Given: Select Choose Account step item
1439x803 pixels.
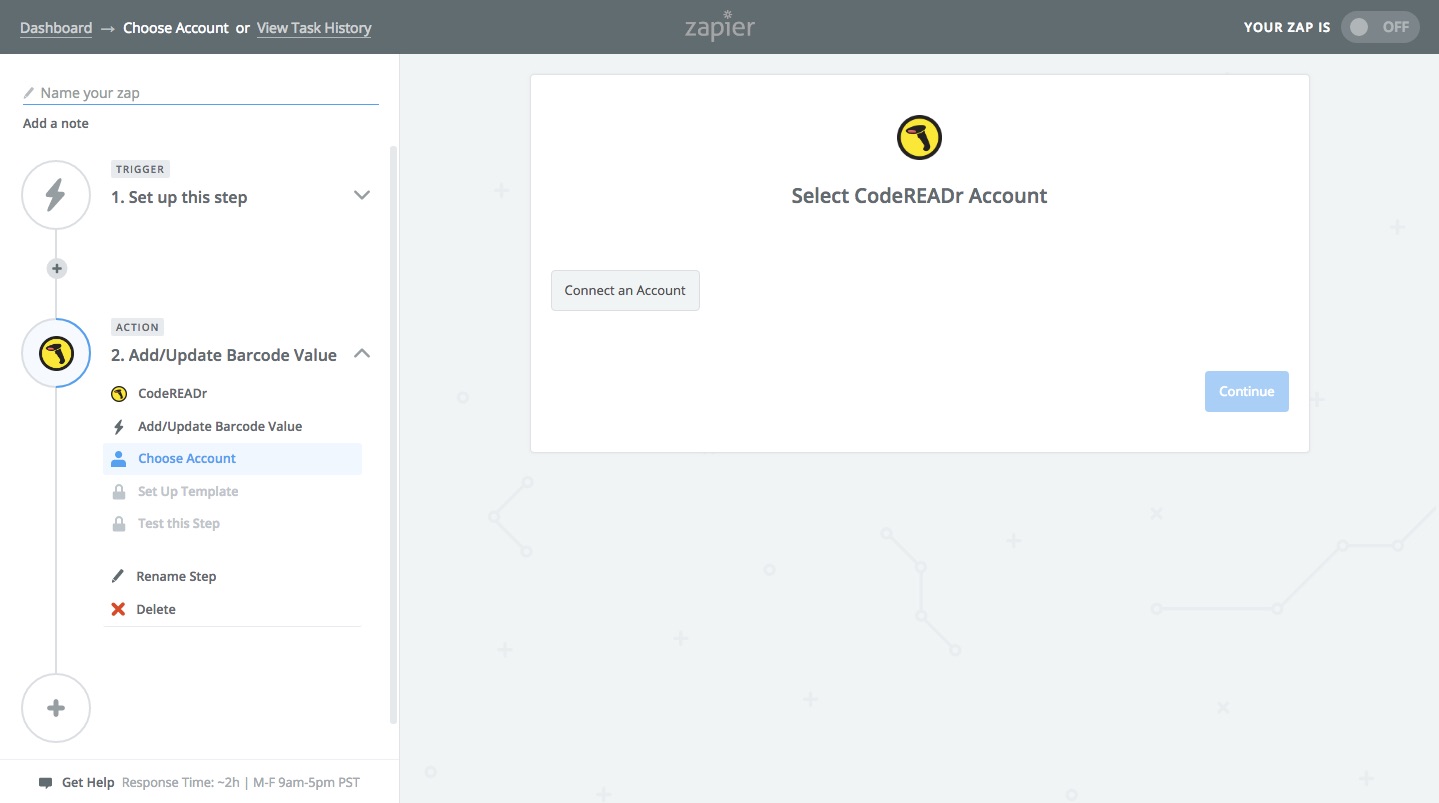Looking at the screenshot, I should (232, 459).
